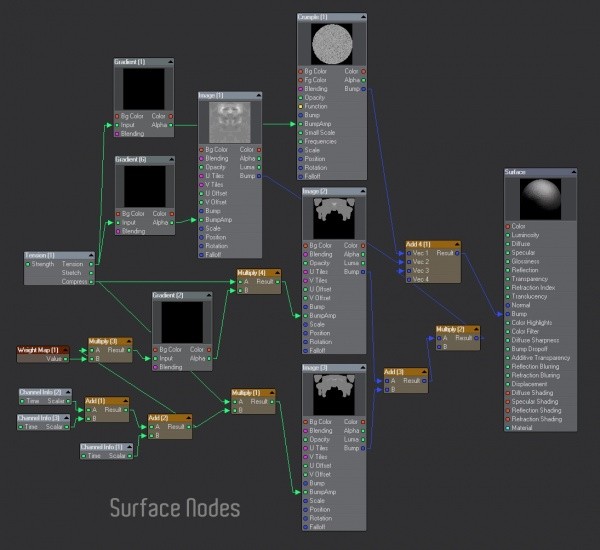The height and width of the screenshot is (550, 600).
Task: Click BumpAmp input dot on Image (3)
Action: click(x=305, y=492)
